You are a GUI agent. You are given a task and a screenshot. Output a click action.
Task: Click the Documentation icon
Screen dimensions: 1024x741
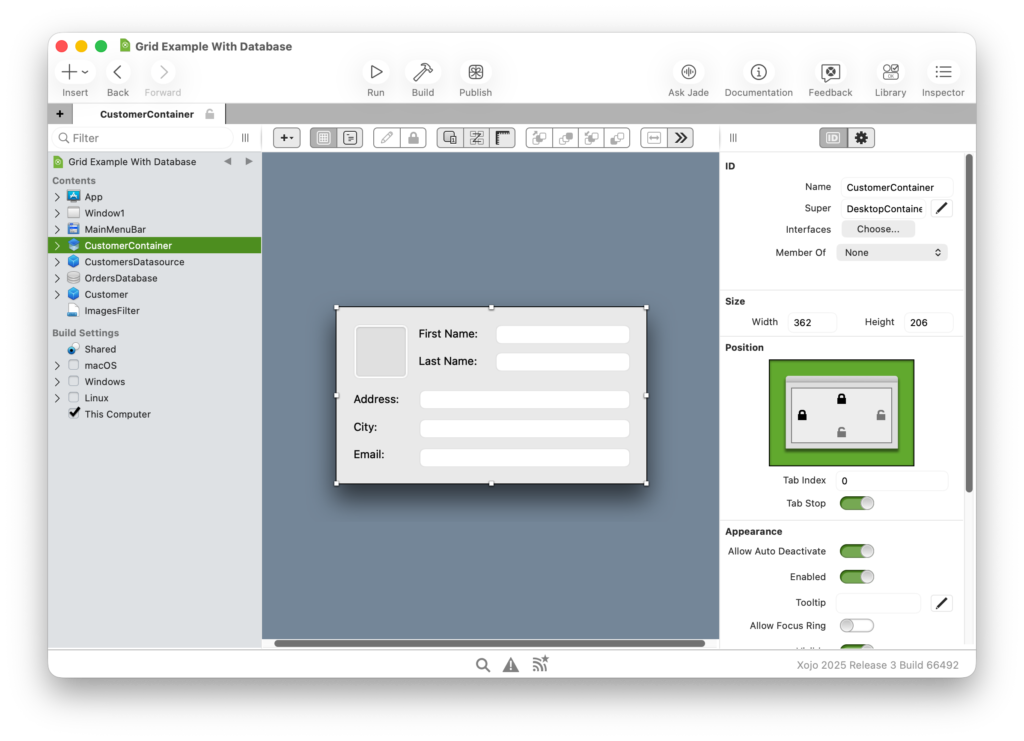click(758, 73)
